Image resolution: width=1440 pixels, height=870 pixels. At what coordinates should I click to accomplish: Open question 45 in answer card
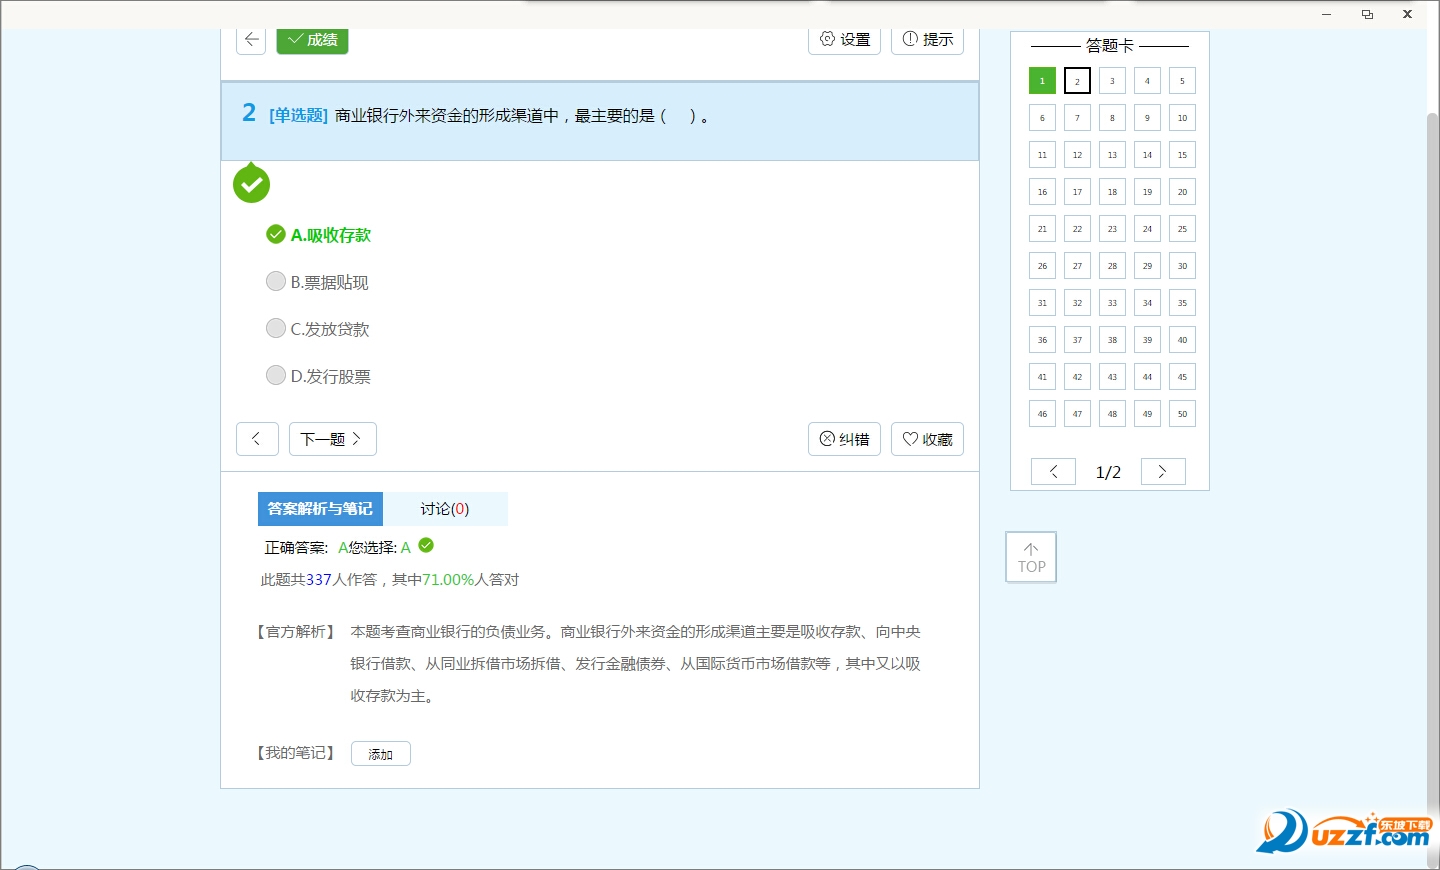coord(1182,377)
